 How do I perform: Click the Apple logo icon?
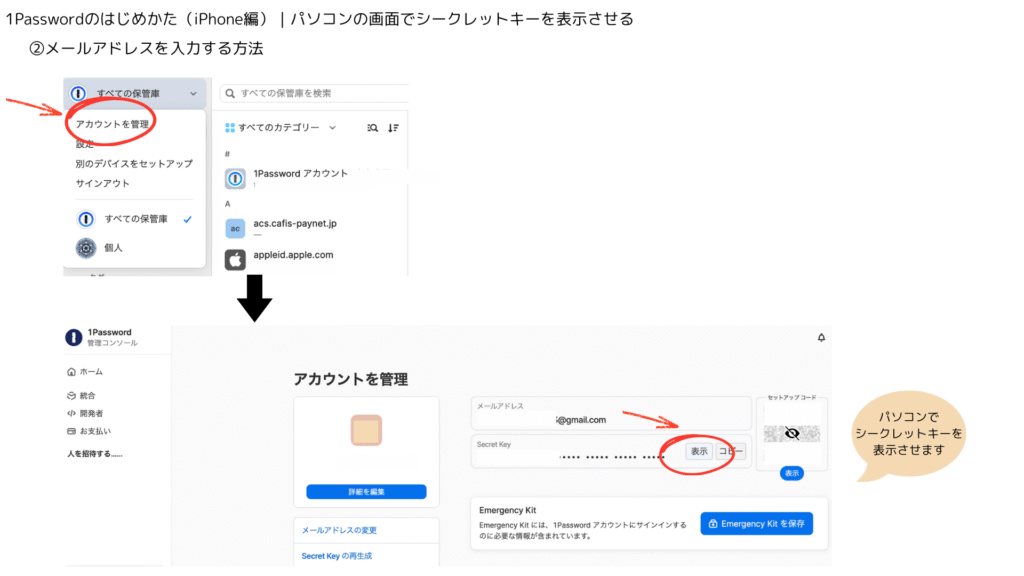click(235, 259)
